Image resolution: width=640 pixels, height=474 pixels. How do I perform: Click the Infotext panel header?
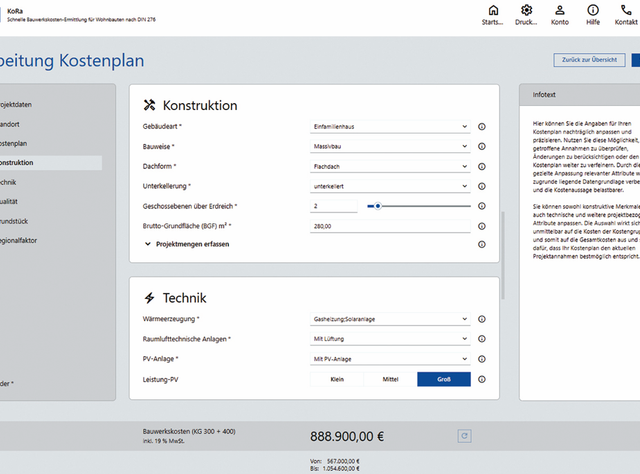[x=580, y=95]
